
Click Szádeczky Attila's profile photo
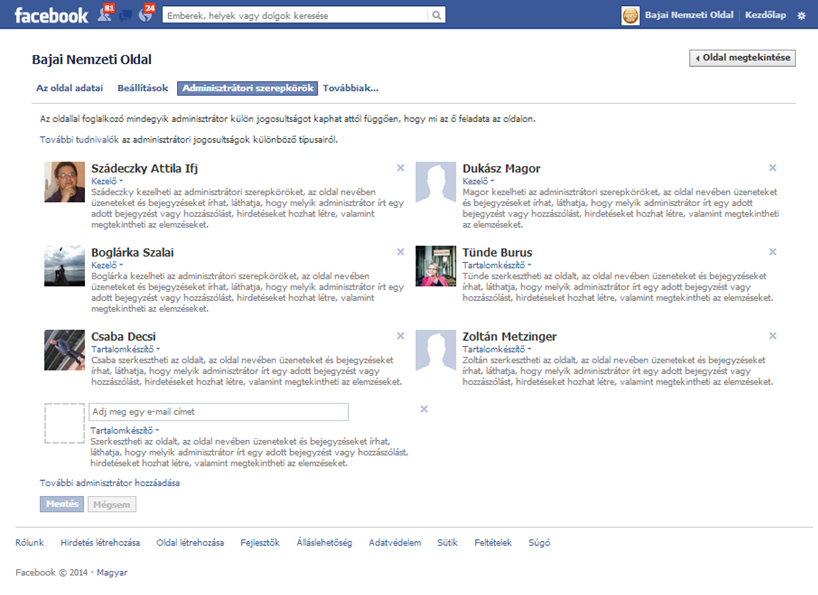click(x=65, y=182)
